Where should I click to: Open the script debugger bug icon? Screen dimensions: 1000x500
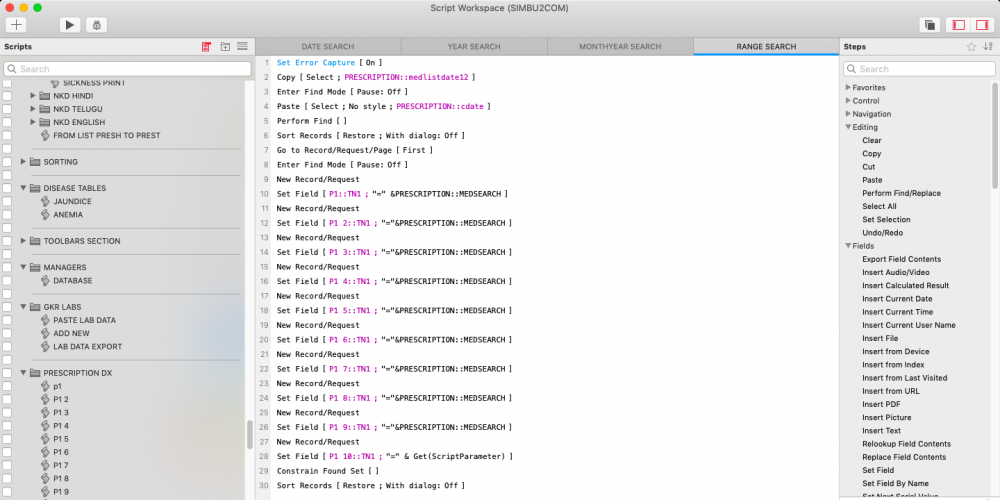96,25
